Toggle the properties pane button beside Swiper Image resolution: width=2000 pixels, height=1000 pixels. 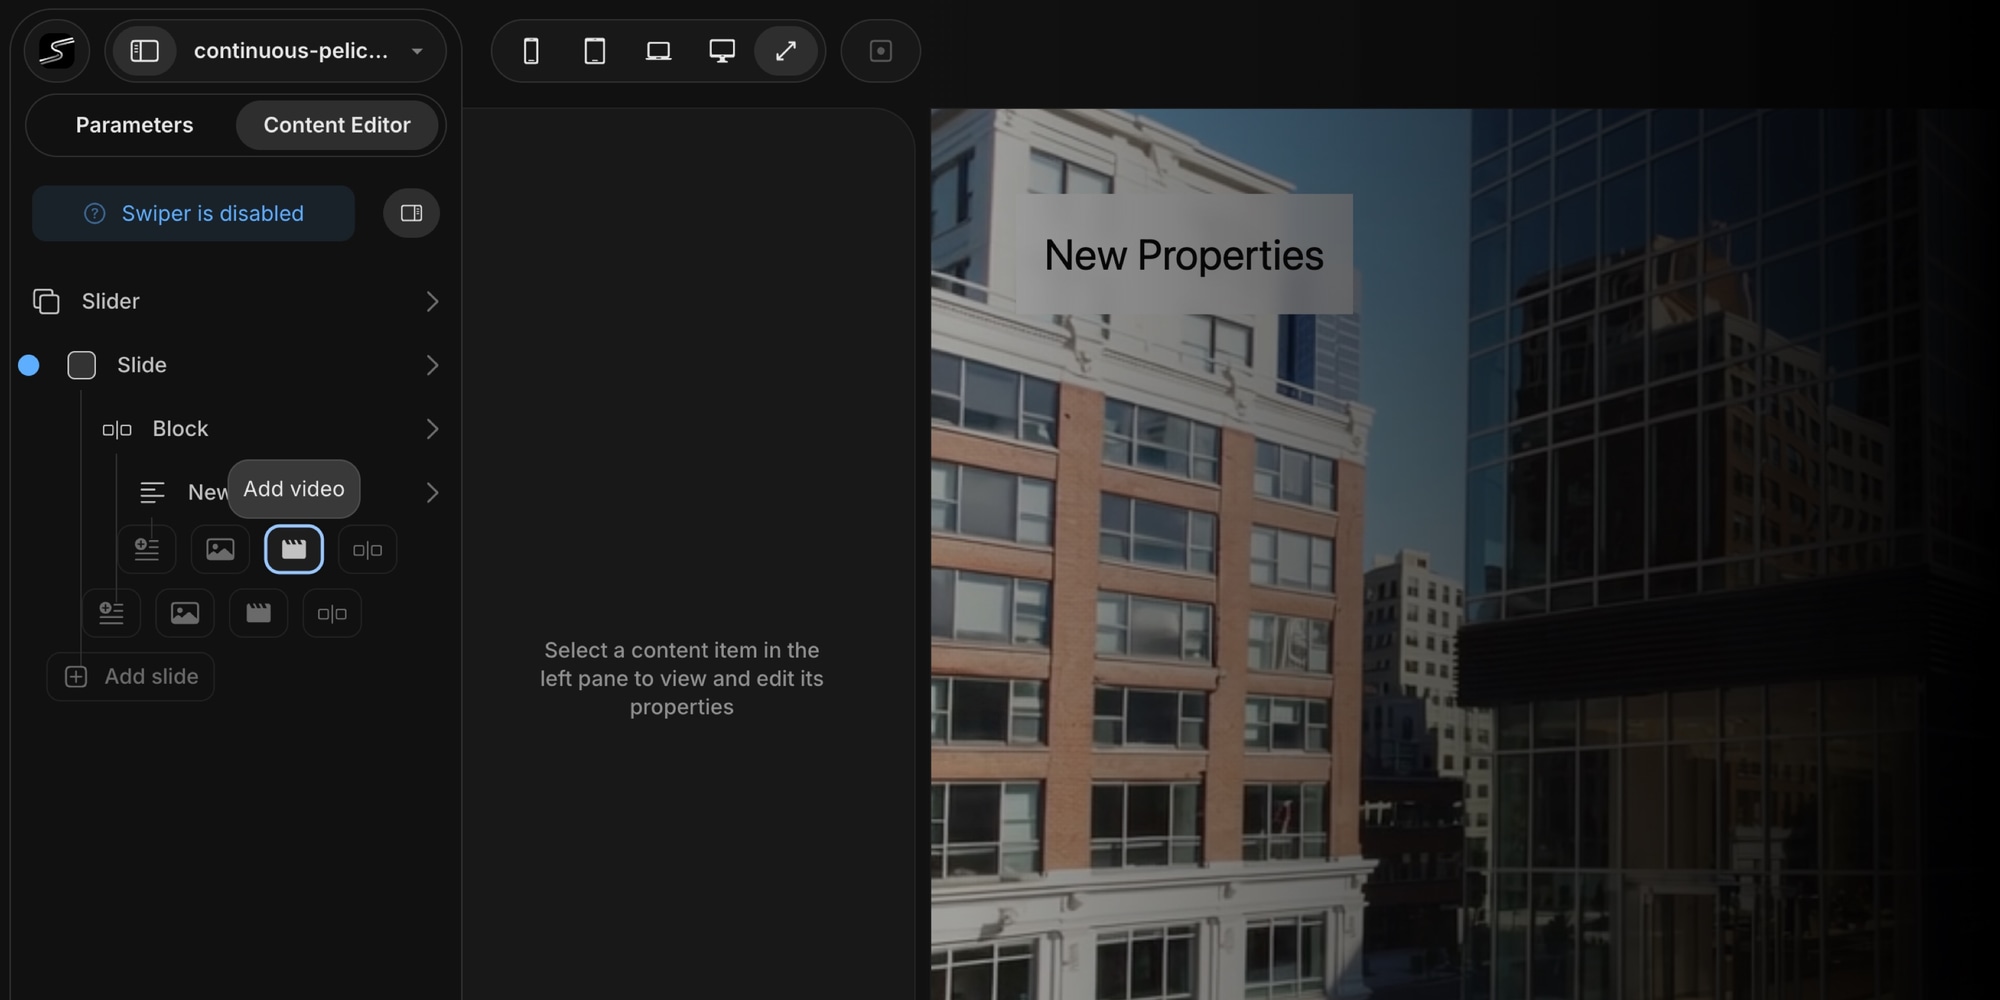point(411,213)
